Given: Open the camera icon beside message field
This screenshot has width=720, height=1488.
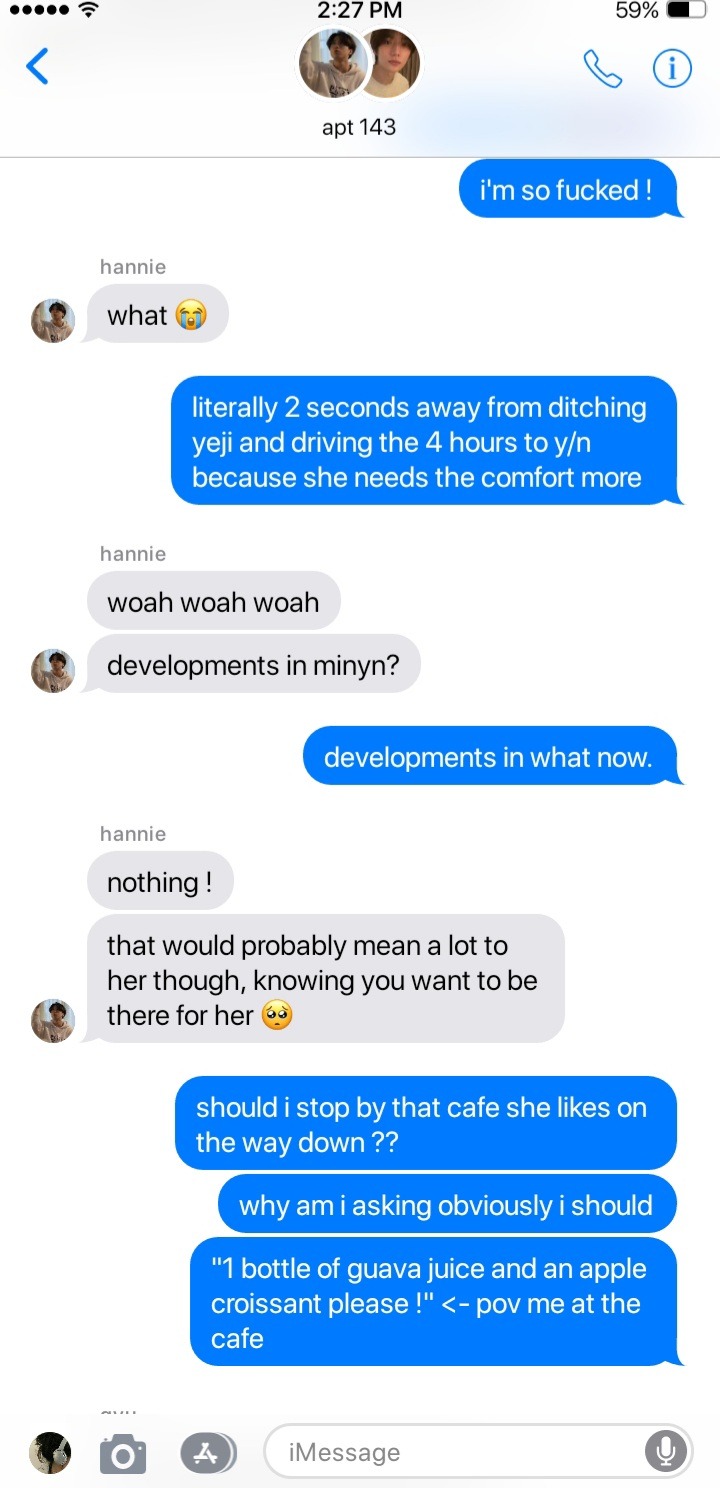Looking at the screenshot, I should coord(123,1453).
